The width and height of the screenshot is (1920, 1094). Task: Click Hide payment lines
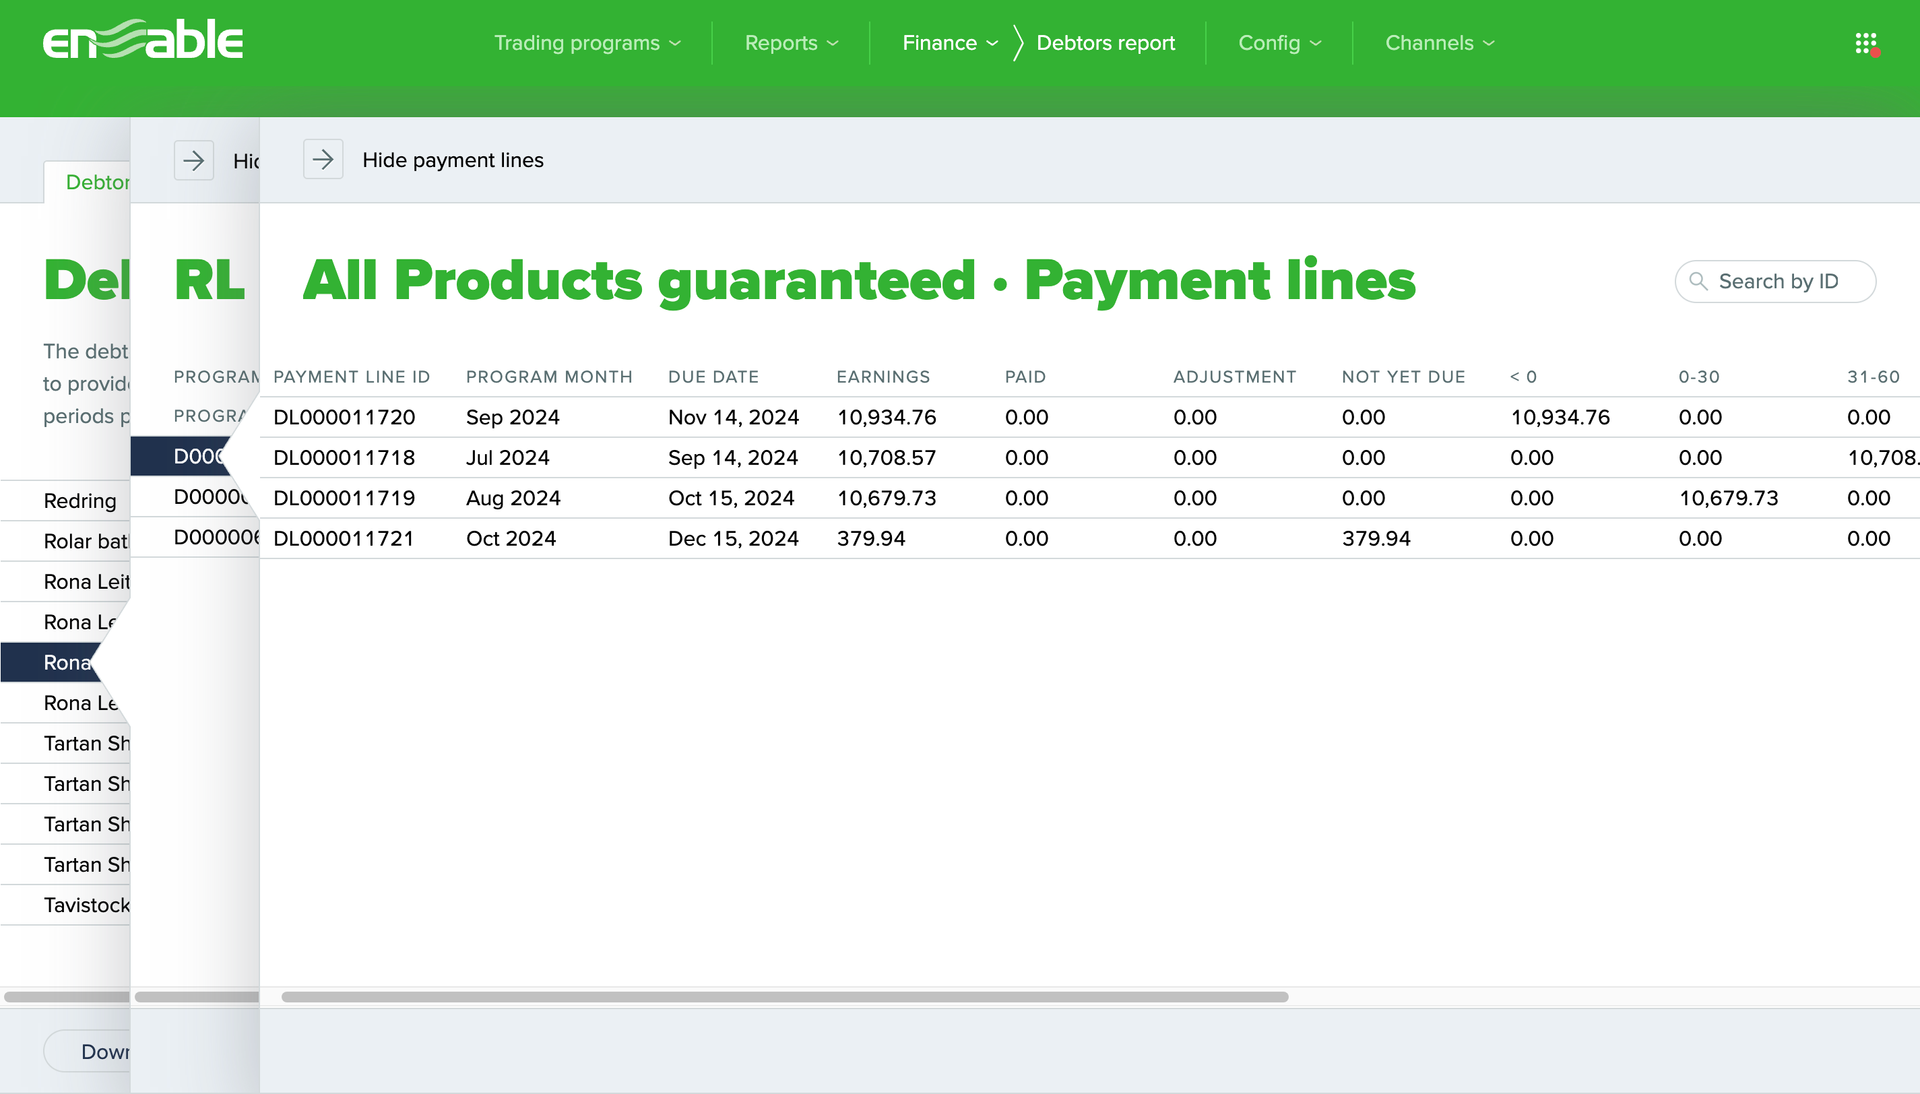[x=453, y=160]
